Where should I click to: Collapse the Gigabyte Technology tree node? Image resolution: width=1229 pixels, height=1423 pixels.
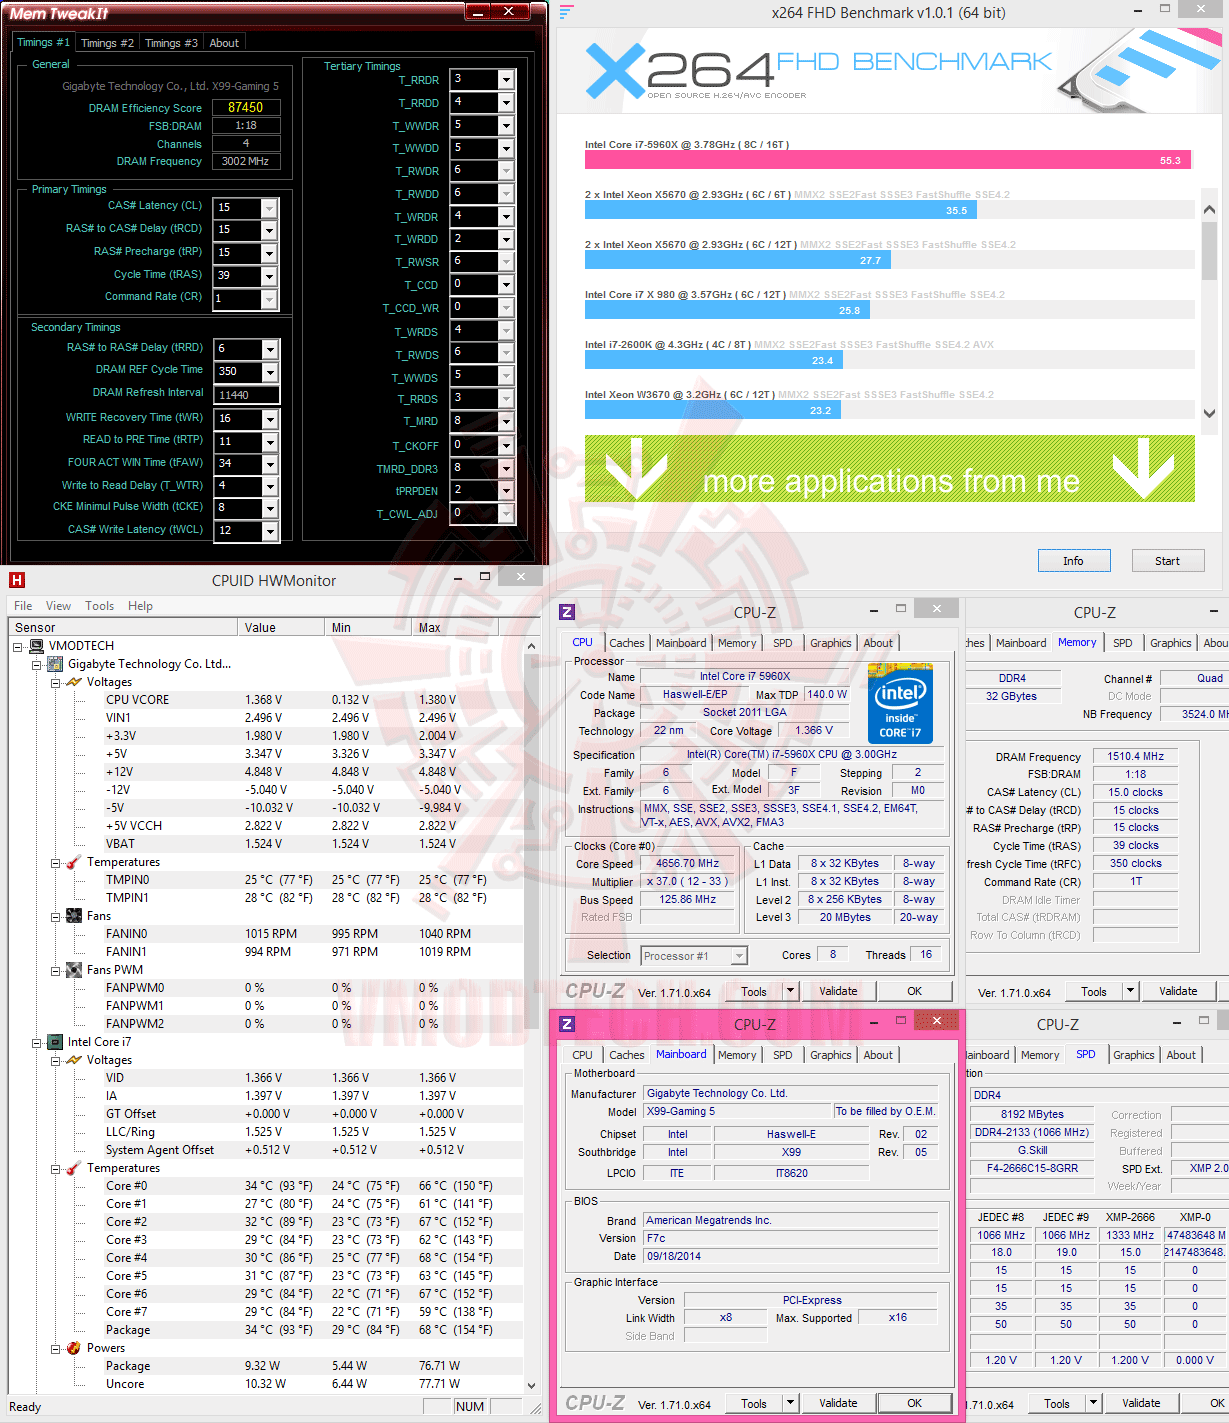tap(37, 665)
